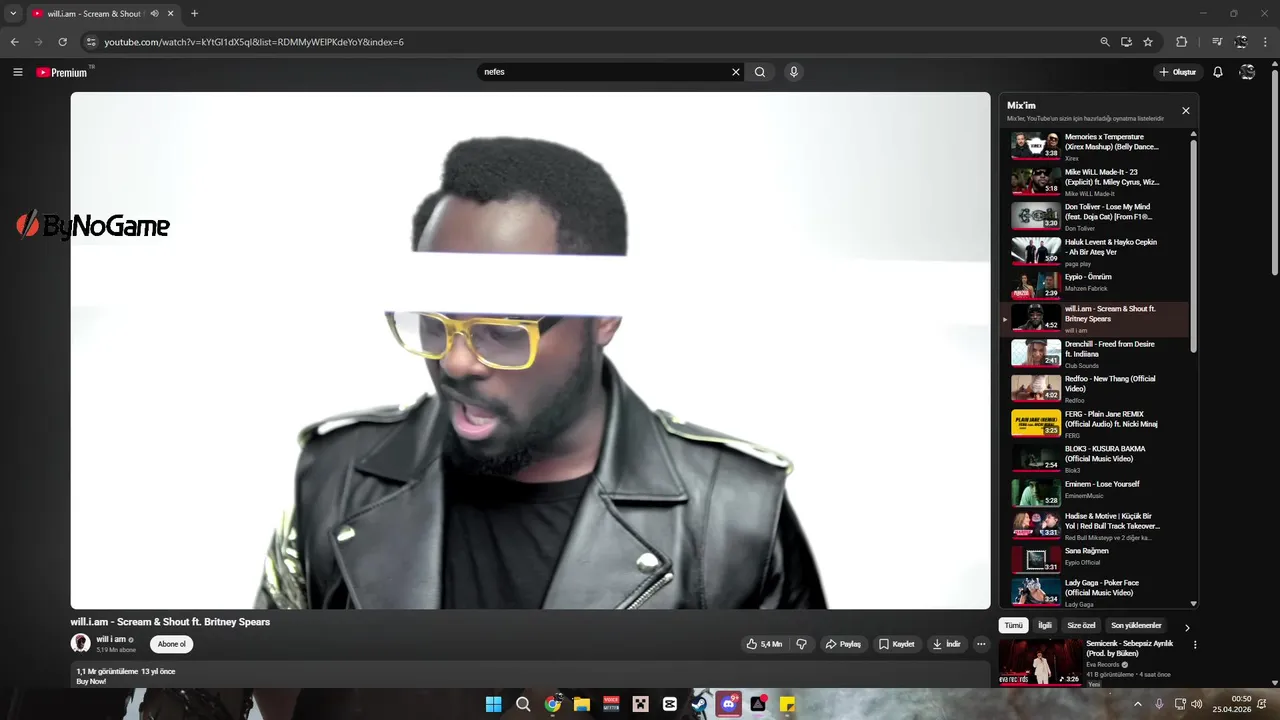Open Chrome zoom control in address bar
This screenshot has width=1280, height=720.
[x=1105, y=42]
